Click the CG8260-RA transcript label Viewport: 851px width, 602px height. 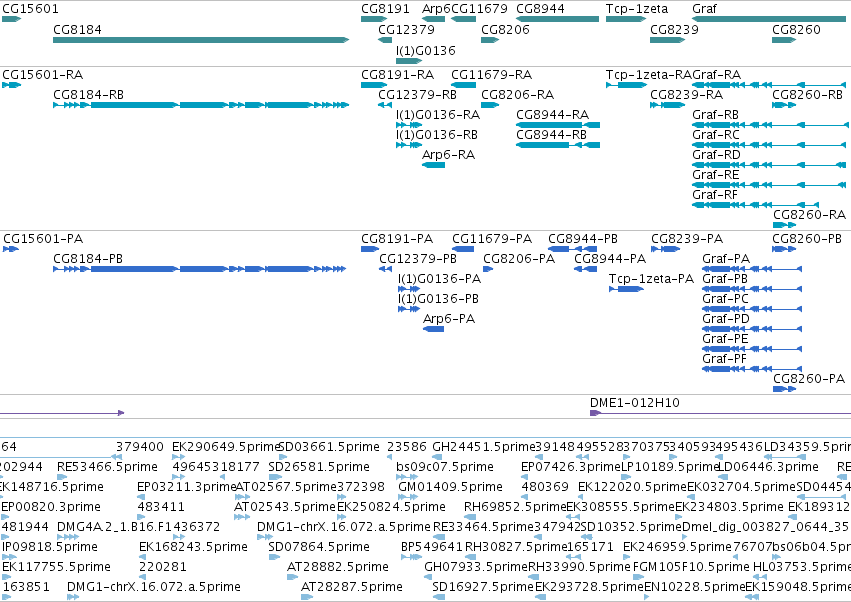pyautogui.click(x=809, y=214)
